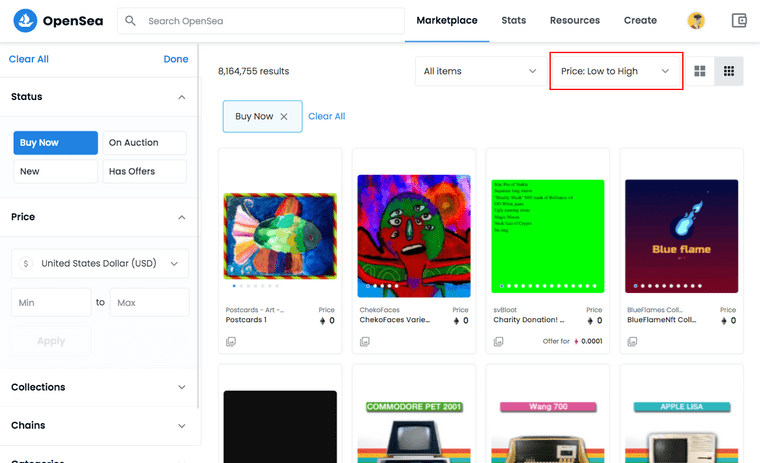Focus the Min price field
The image size is (760, 463).
tap(51, 303)
